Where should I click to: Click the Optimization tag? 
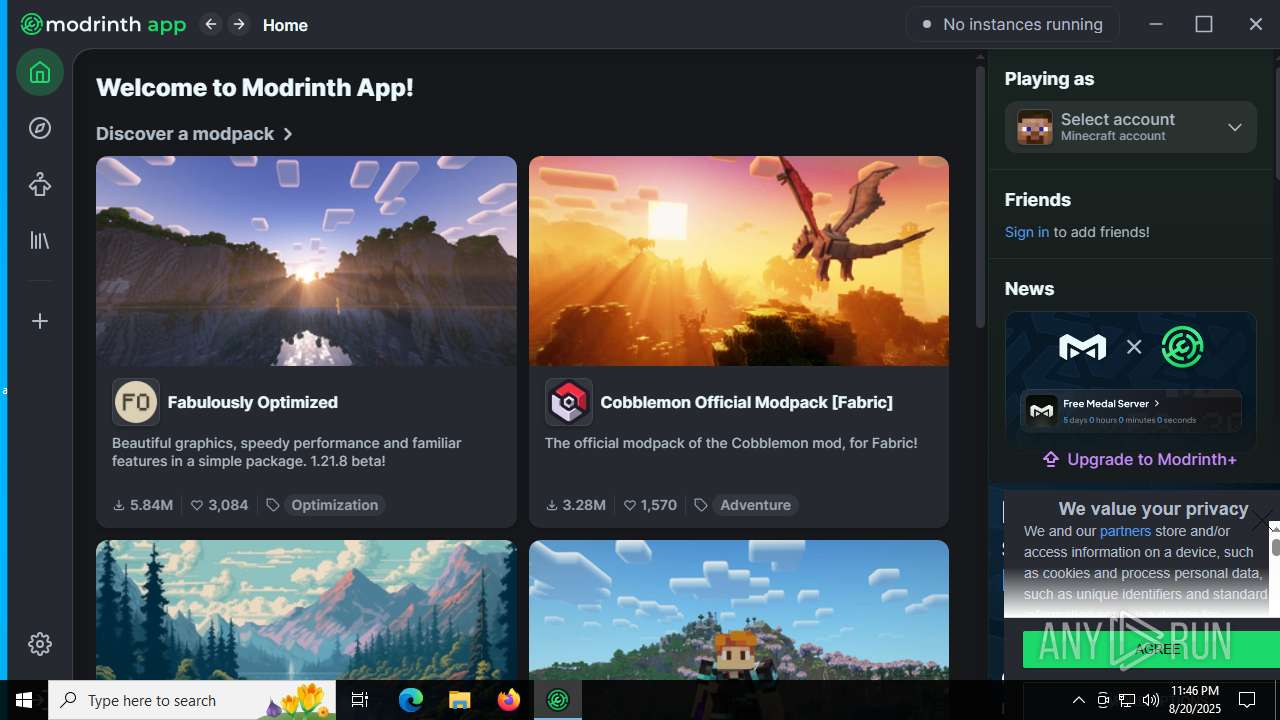[334, 505]
